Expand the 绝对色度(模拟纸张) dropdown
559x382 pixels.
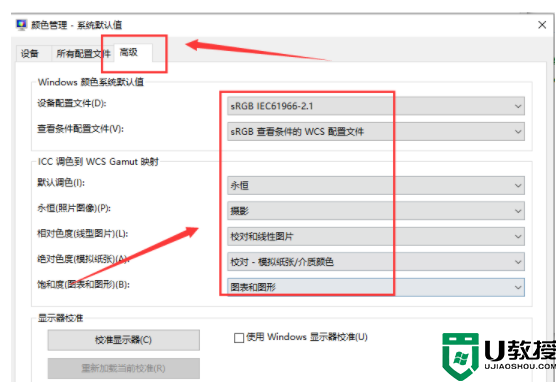376,262
